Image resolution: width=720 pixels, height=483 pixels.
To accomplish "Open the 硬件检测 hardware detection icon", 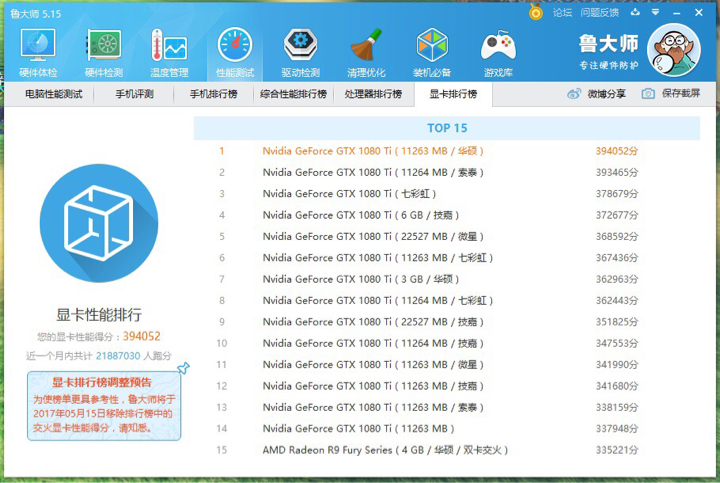I will (x=104, y=52).
